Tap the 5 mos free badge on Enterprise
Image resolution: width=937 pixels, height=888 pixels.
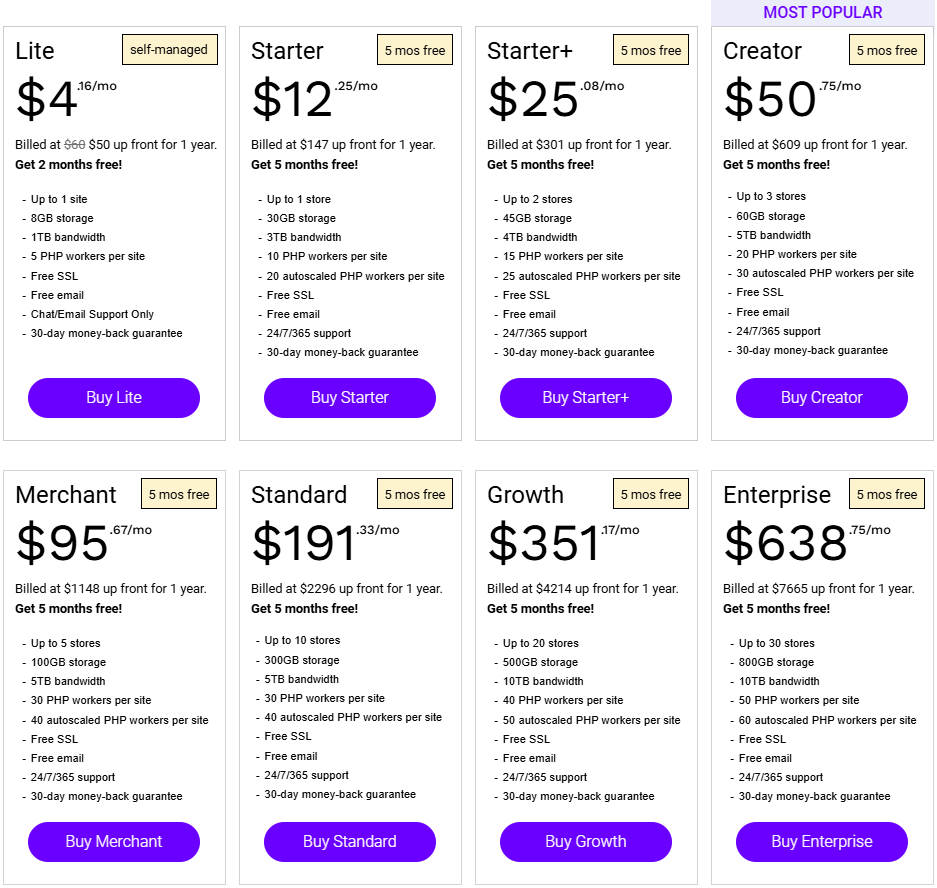click(887, 495)
